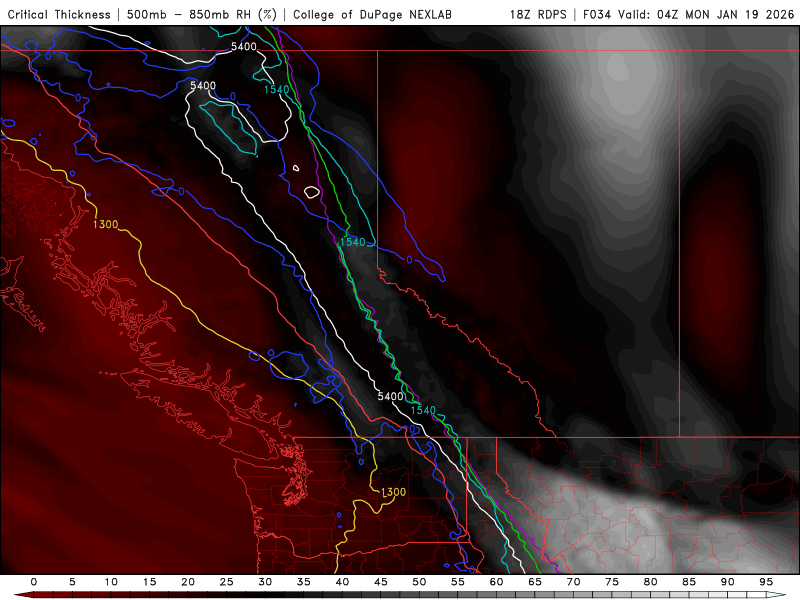Pick the 30 label on the humidity legend
This screenshot has width=800, height=600.
pyautogui.click(x=265, y=582)
